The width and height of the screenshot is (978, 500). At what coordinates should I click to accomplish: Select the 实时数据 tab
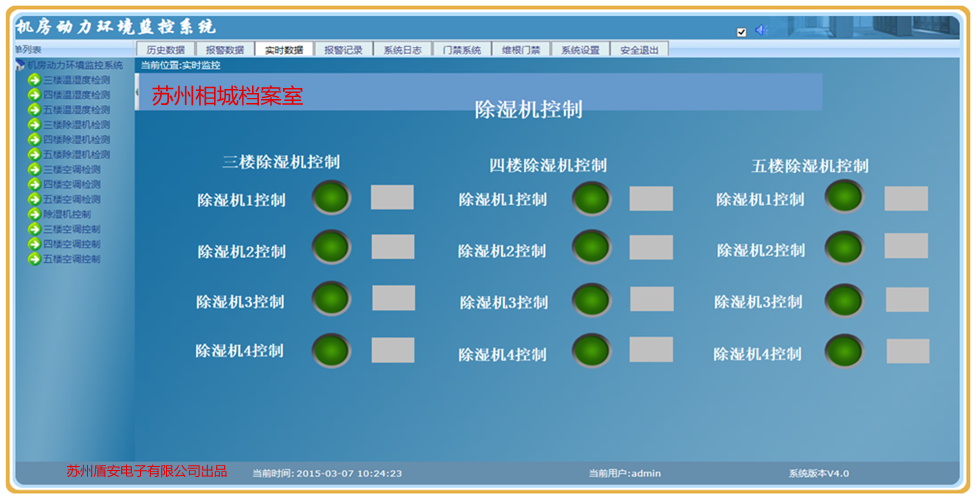tap(284, 50)
